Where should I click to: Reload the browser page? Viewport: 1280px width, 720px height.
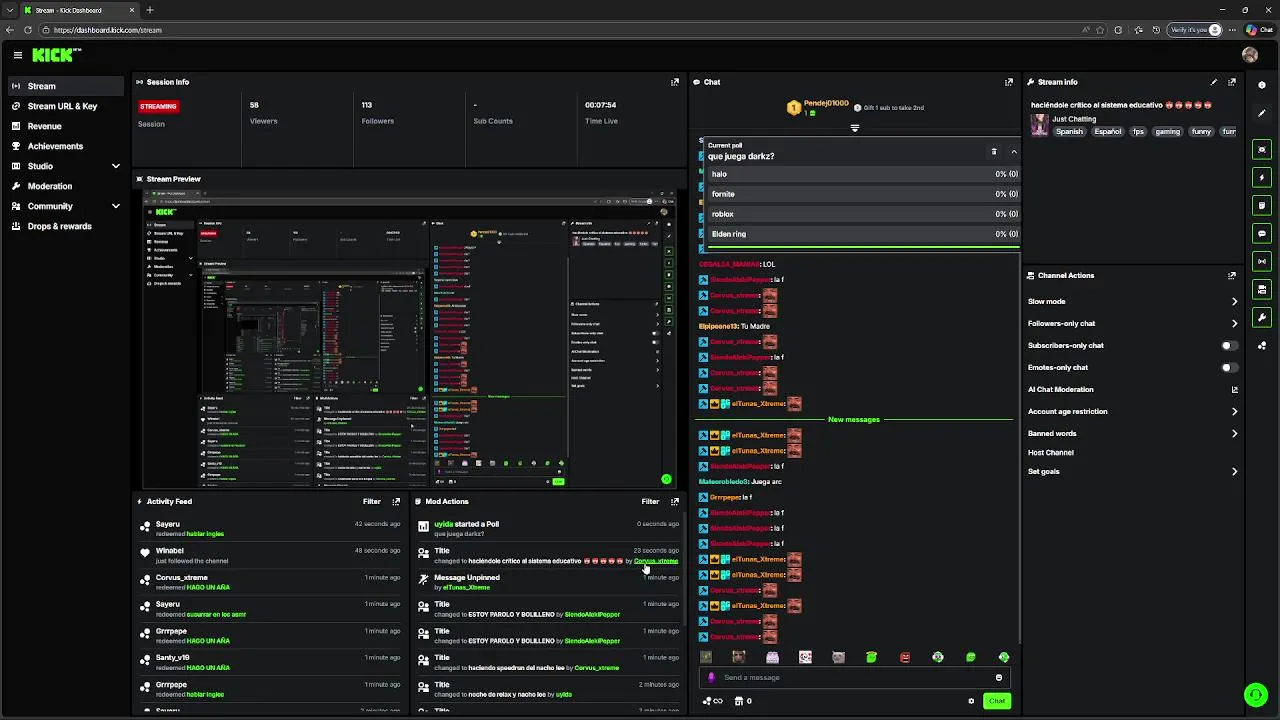28,30
